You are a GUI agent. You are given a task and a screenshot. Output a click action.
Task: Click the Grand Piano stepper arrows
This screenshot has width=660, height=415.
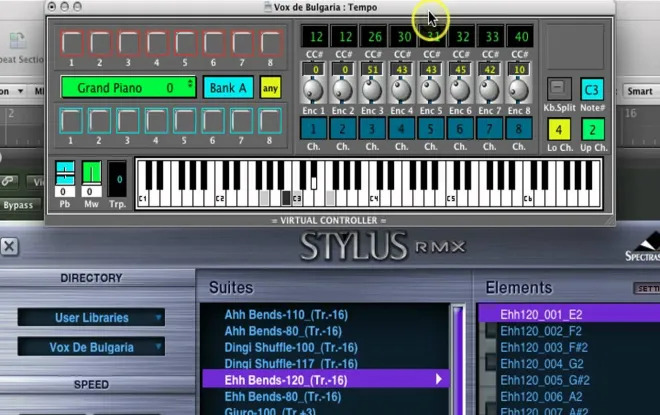[190, 84]
